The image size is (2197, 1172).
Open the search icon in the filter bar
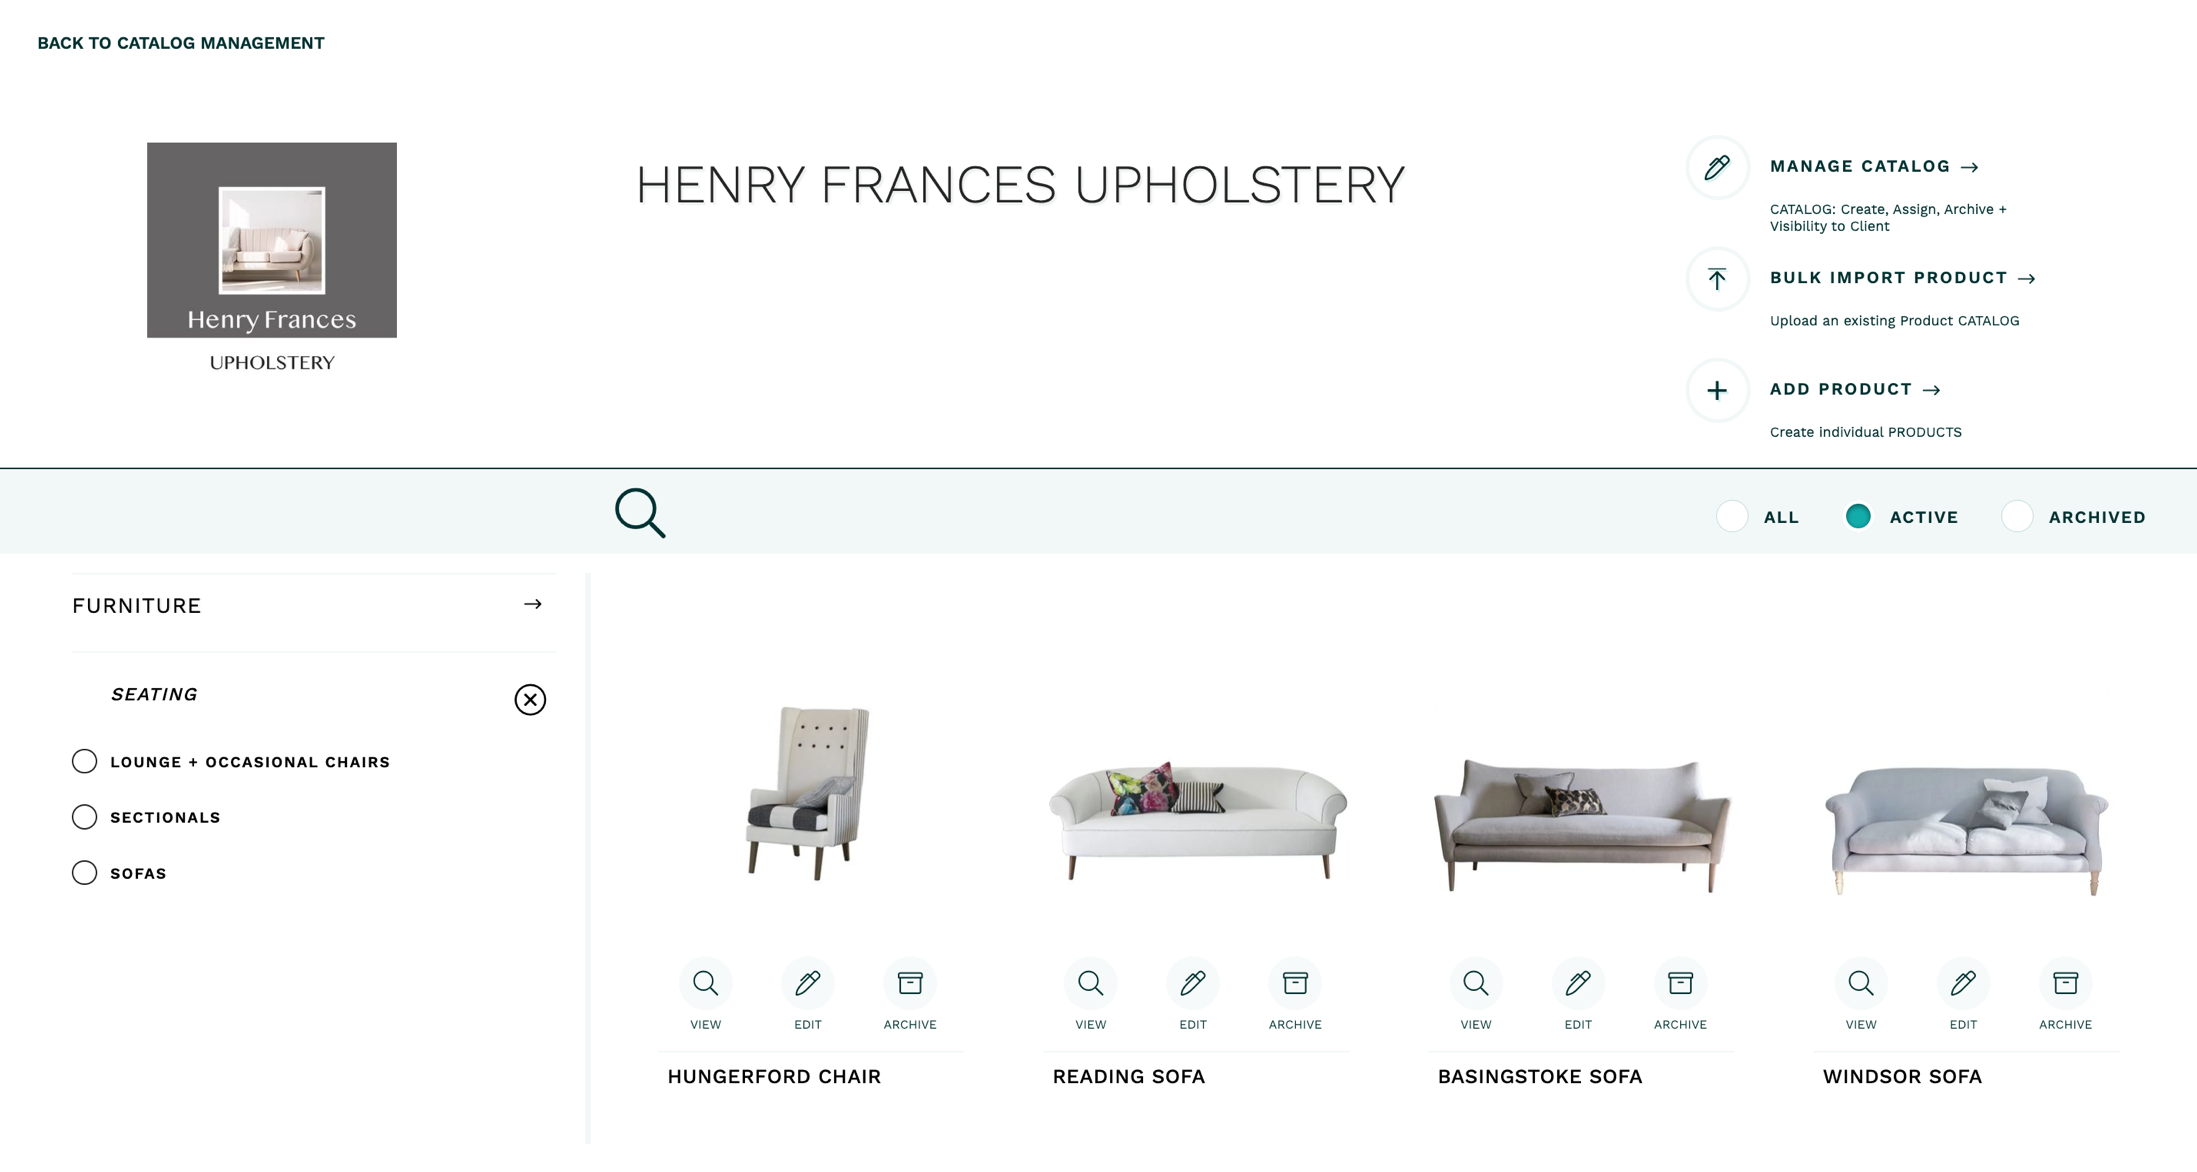639,512
